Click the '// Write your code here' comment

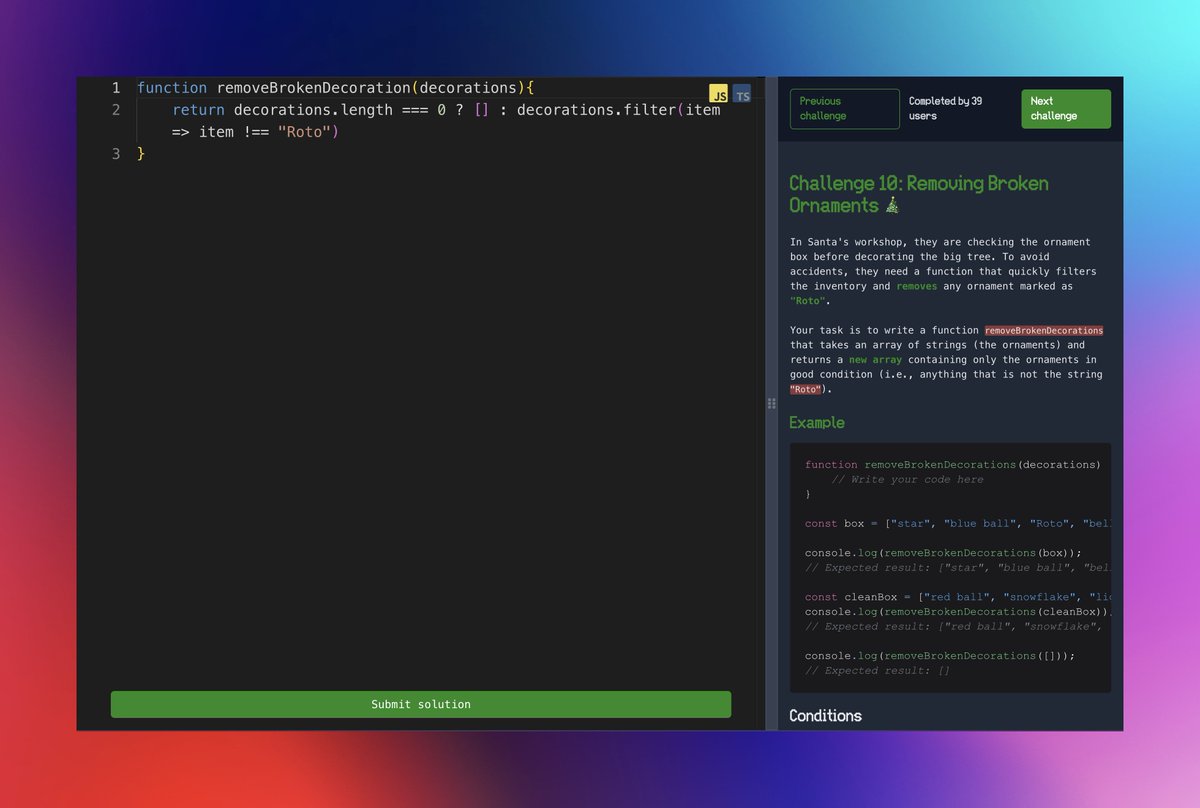click(x=907, y=479)
